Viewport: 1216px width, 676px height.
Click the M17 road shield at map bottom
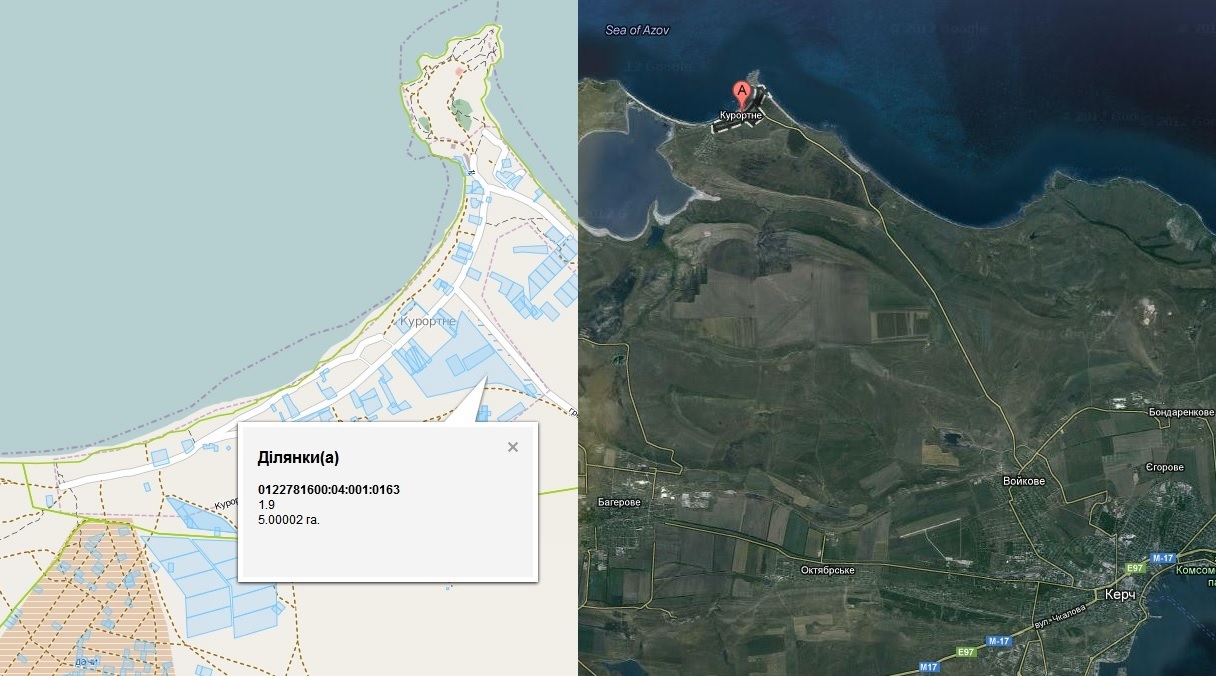click(929, 665)
